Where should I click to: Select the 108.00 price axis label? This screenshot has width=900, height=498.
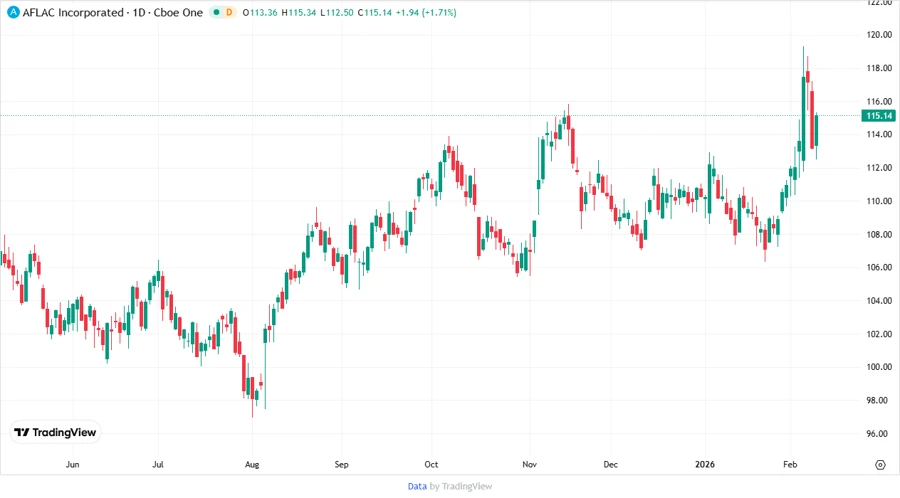879,234
